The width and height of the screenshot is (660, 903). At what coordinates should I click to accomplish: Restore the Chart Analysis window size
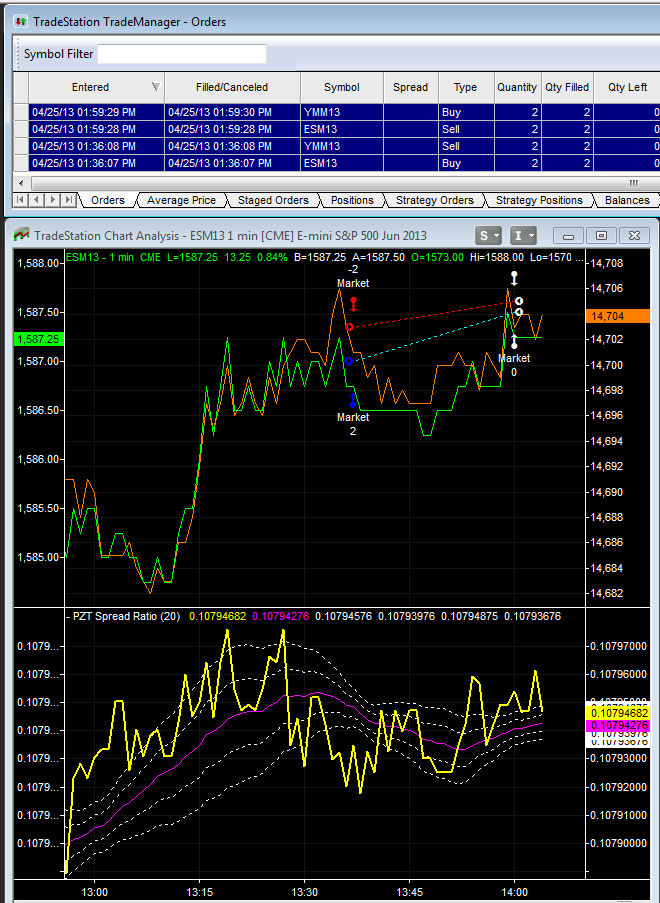601,236
